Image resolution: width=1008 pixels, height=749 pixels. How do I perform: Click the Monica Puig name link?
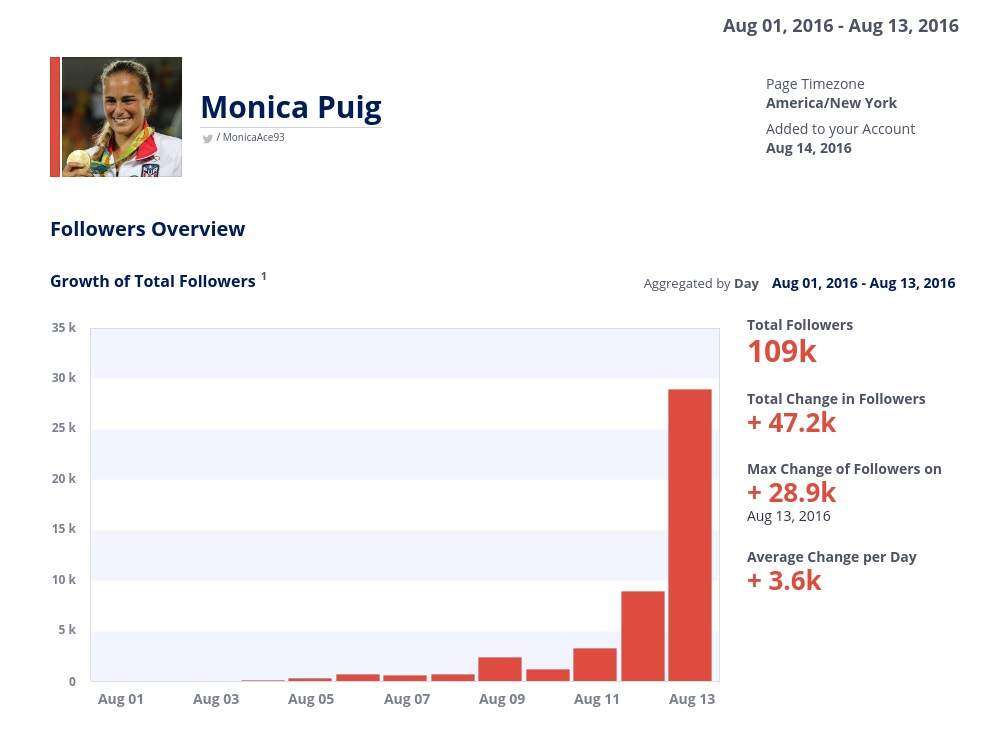tap(291, 107)
